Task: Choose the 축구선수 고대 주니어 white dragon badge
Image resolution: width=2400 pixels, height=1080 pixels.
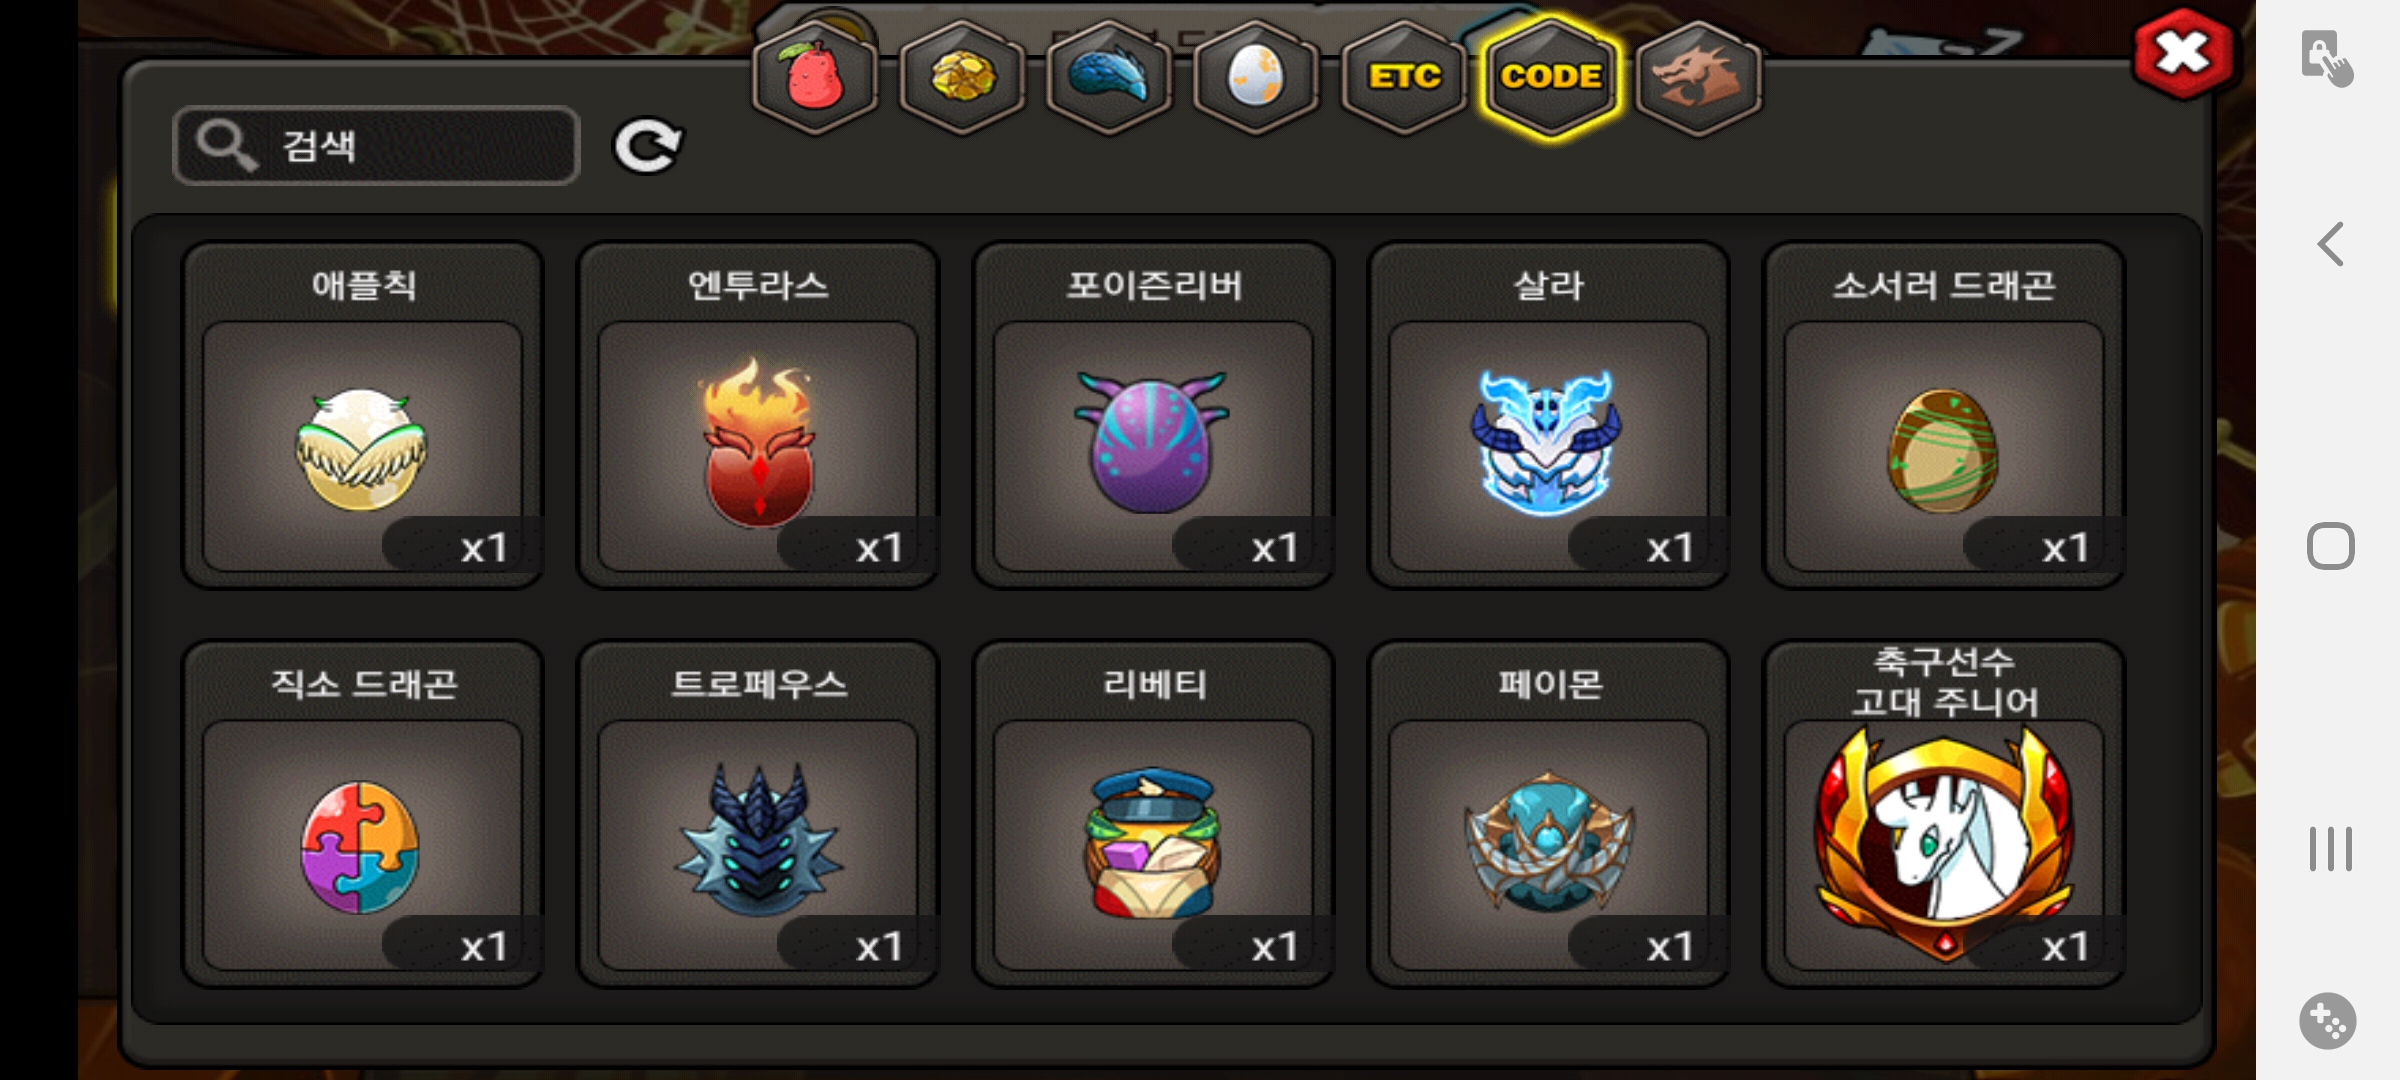Action: (1944, 814)
